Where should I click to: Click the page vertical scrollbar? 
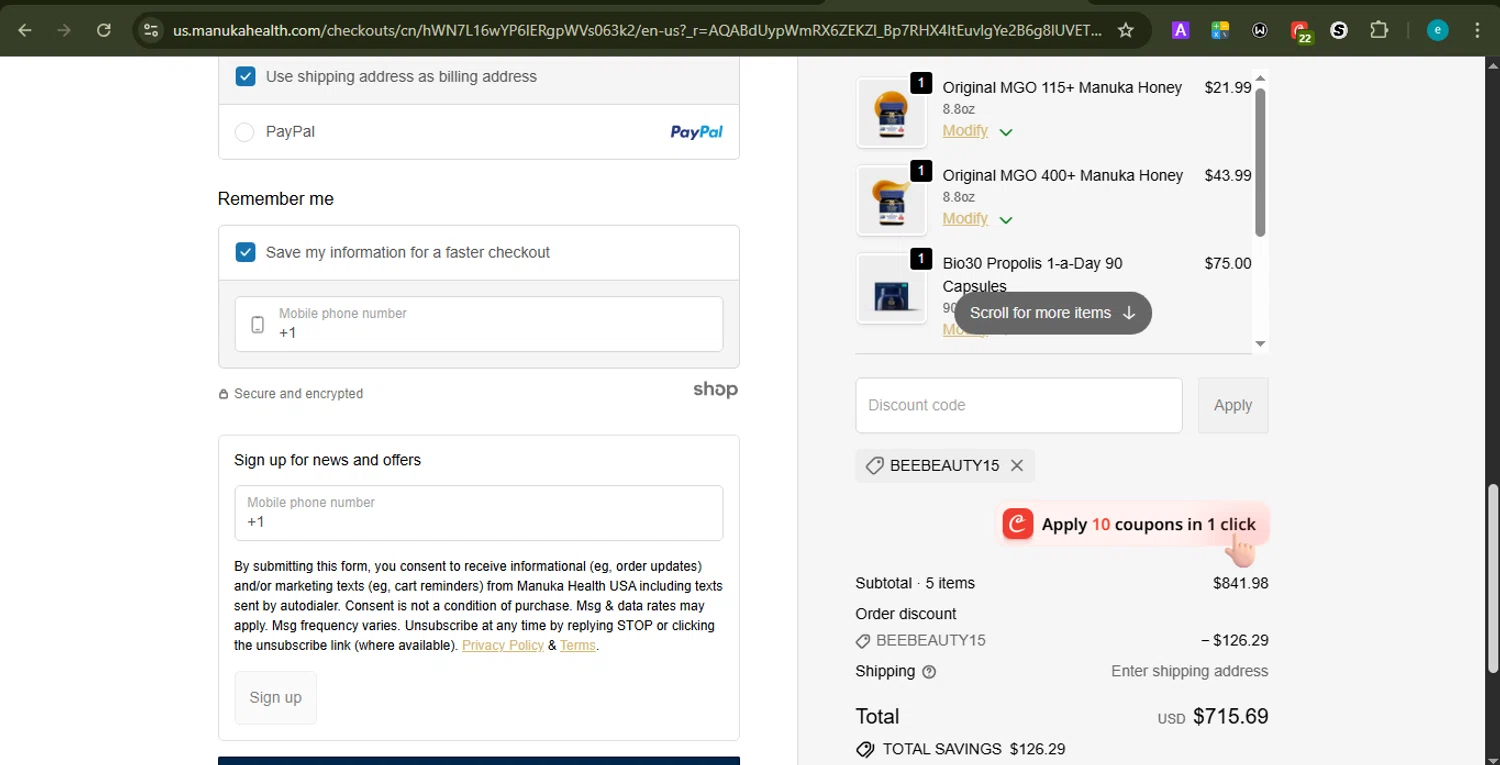[x=1493, y=578]
